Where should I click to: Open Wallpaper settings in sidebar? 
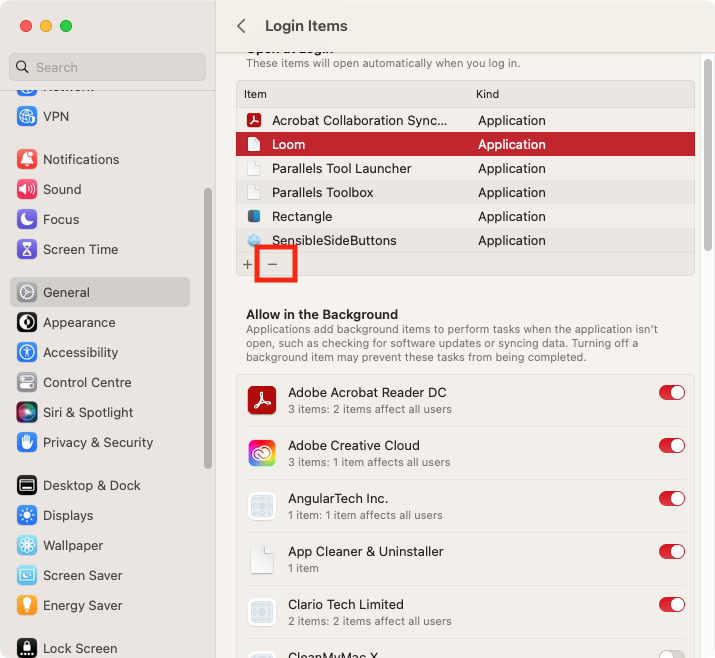click(100, 545)
